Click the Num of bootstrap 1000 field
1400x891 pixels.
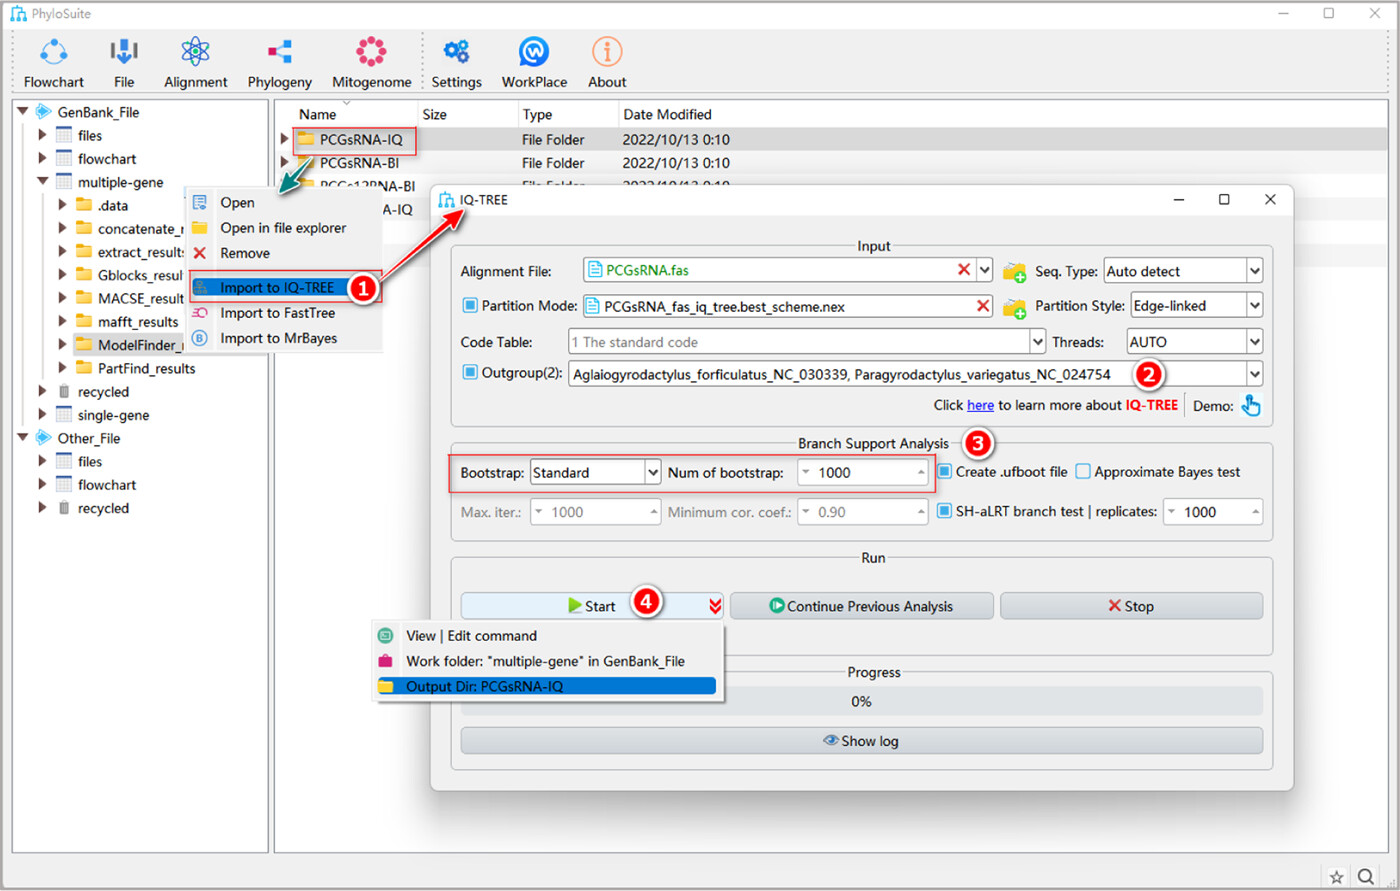click(x=863, y=472)
